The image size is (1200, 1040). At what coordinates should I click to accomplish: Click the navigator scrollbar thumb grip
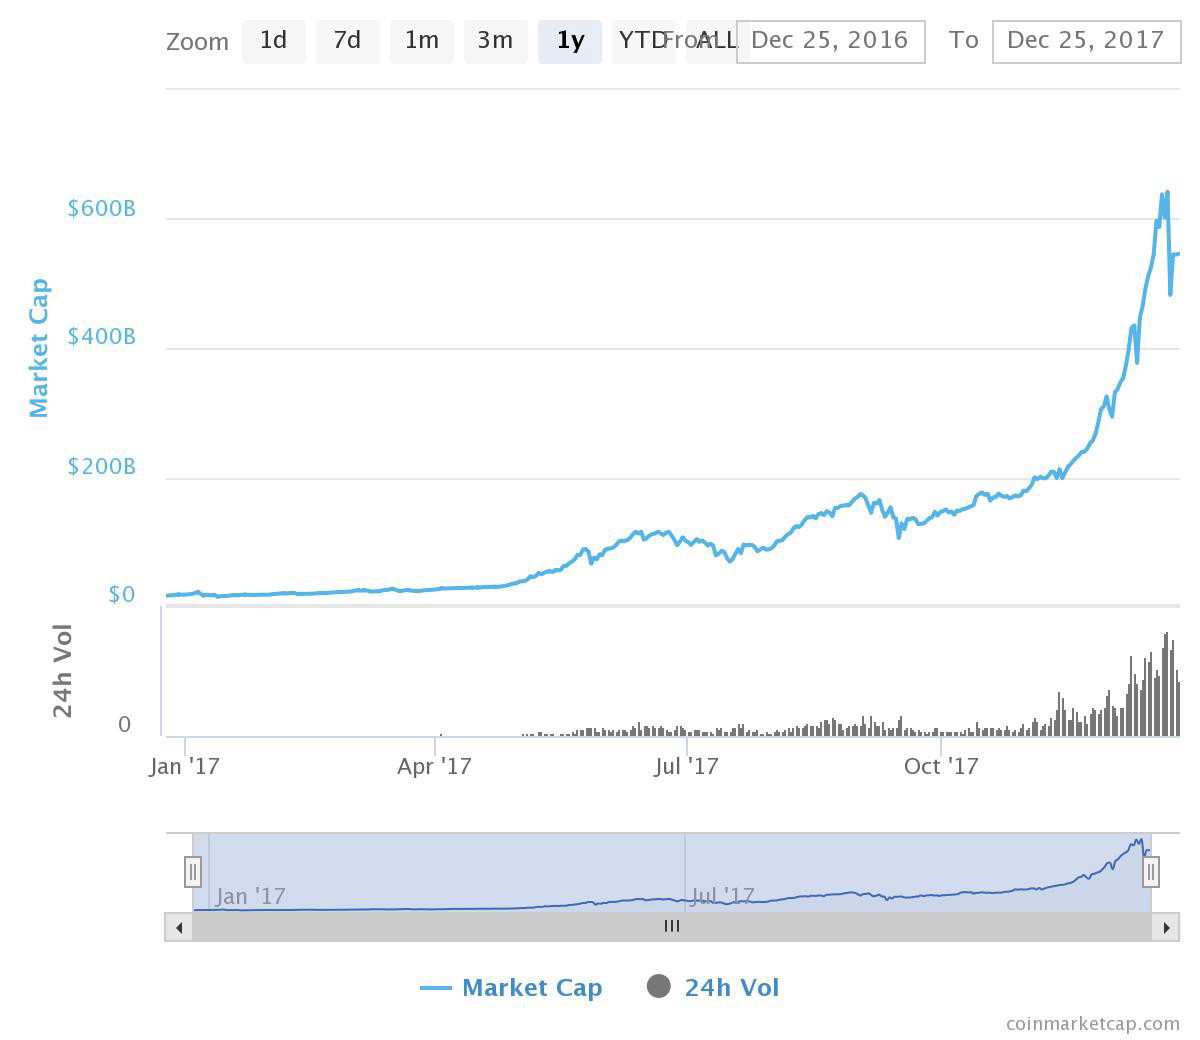pos(672,927)
